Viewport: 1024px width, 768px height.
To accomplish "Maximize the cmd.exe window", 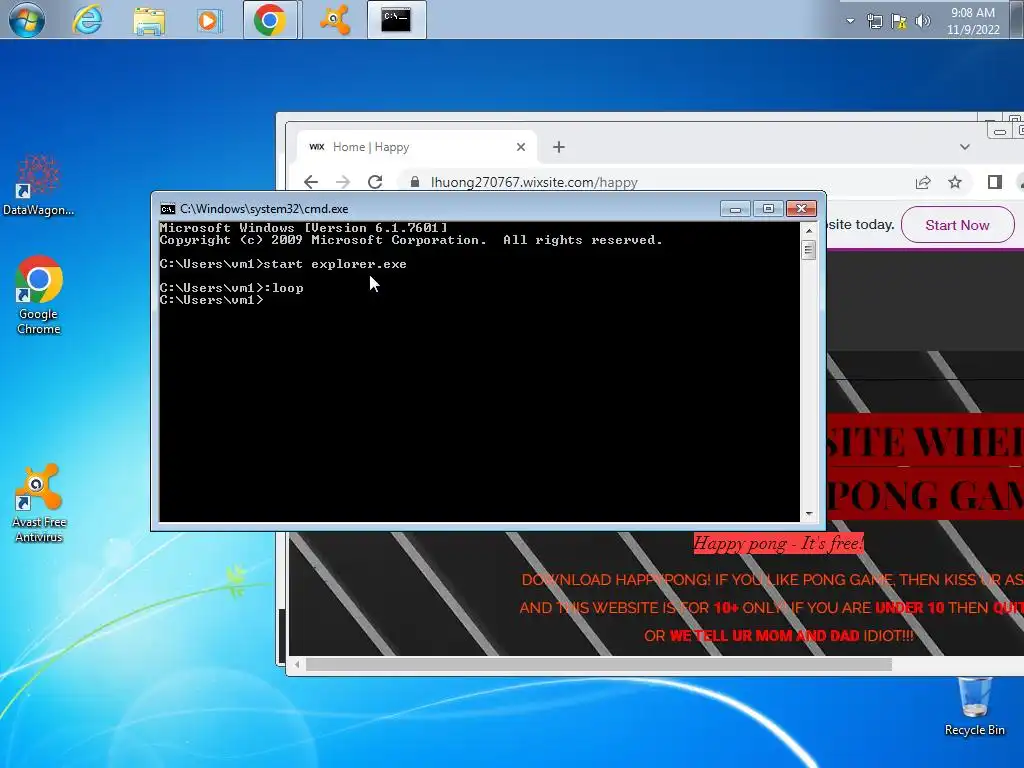I will click(768, 209).
